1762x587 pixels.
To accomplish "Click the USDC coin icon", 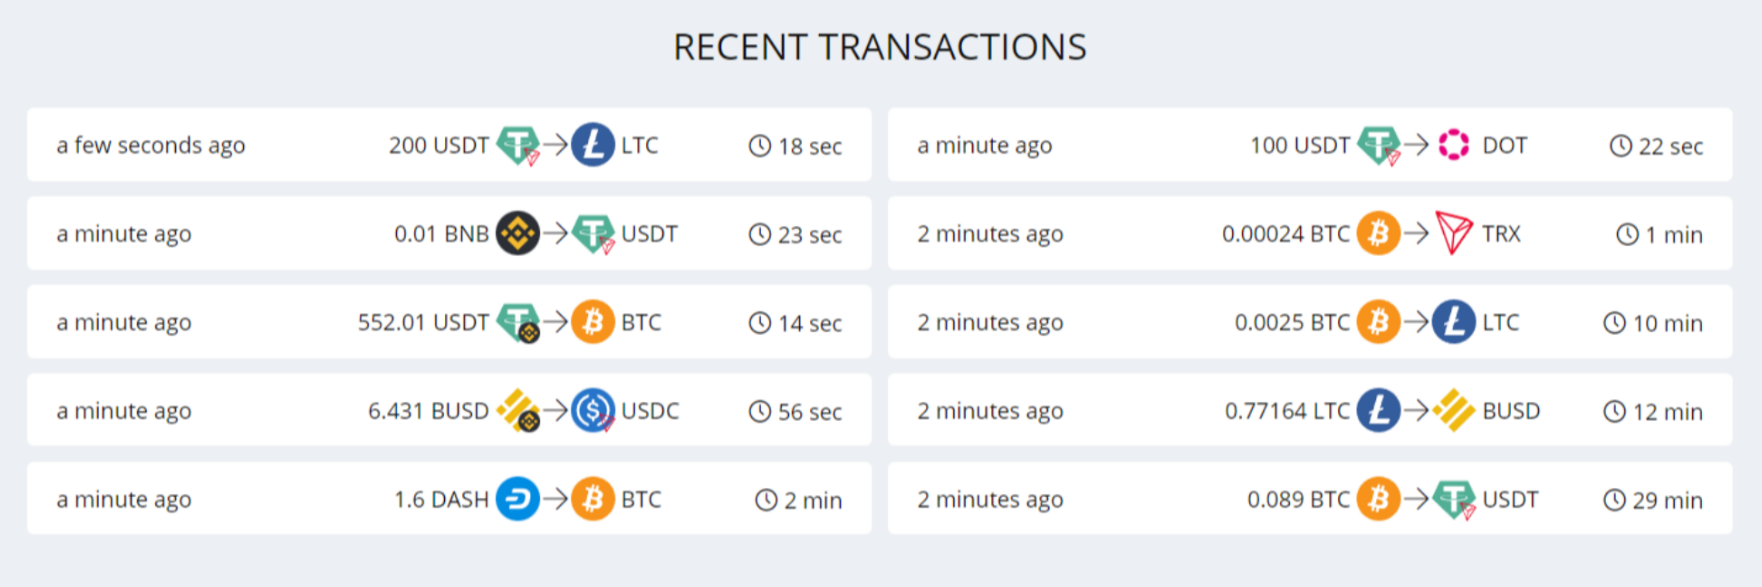I will [593, 410].
